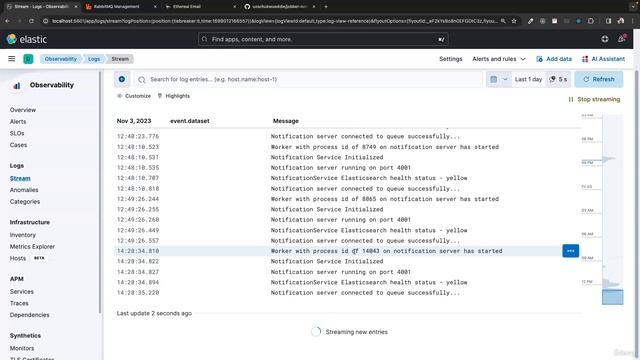
Task: Open Alerts in sidebar
Action: [18, 122]
